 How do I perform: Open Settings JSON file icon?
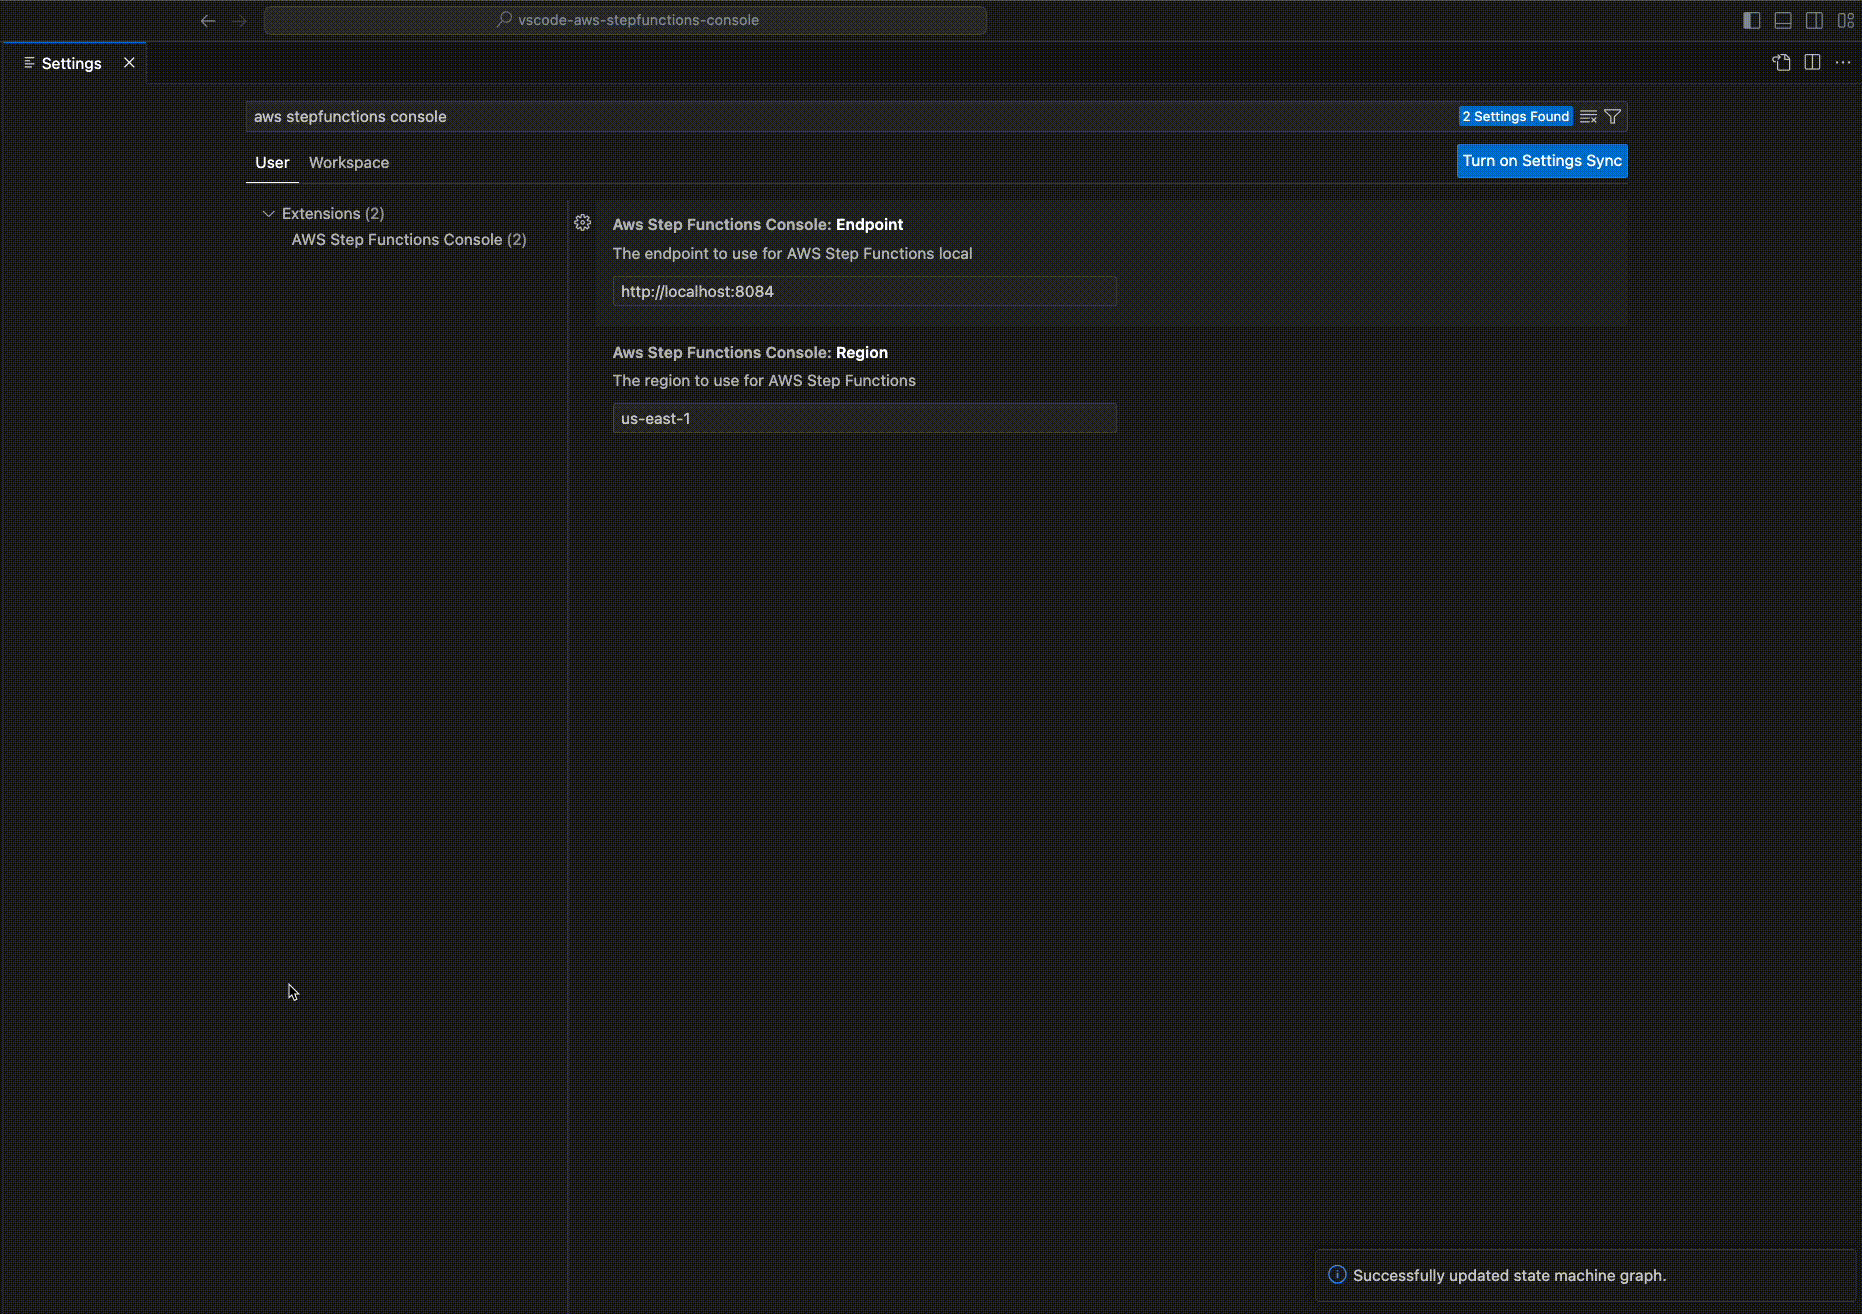click(x=1781, y=62)
